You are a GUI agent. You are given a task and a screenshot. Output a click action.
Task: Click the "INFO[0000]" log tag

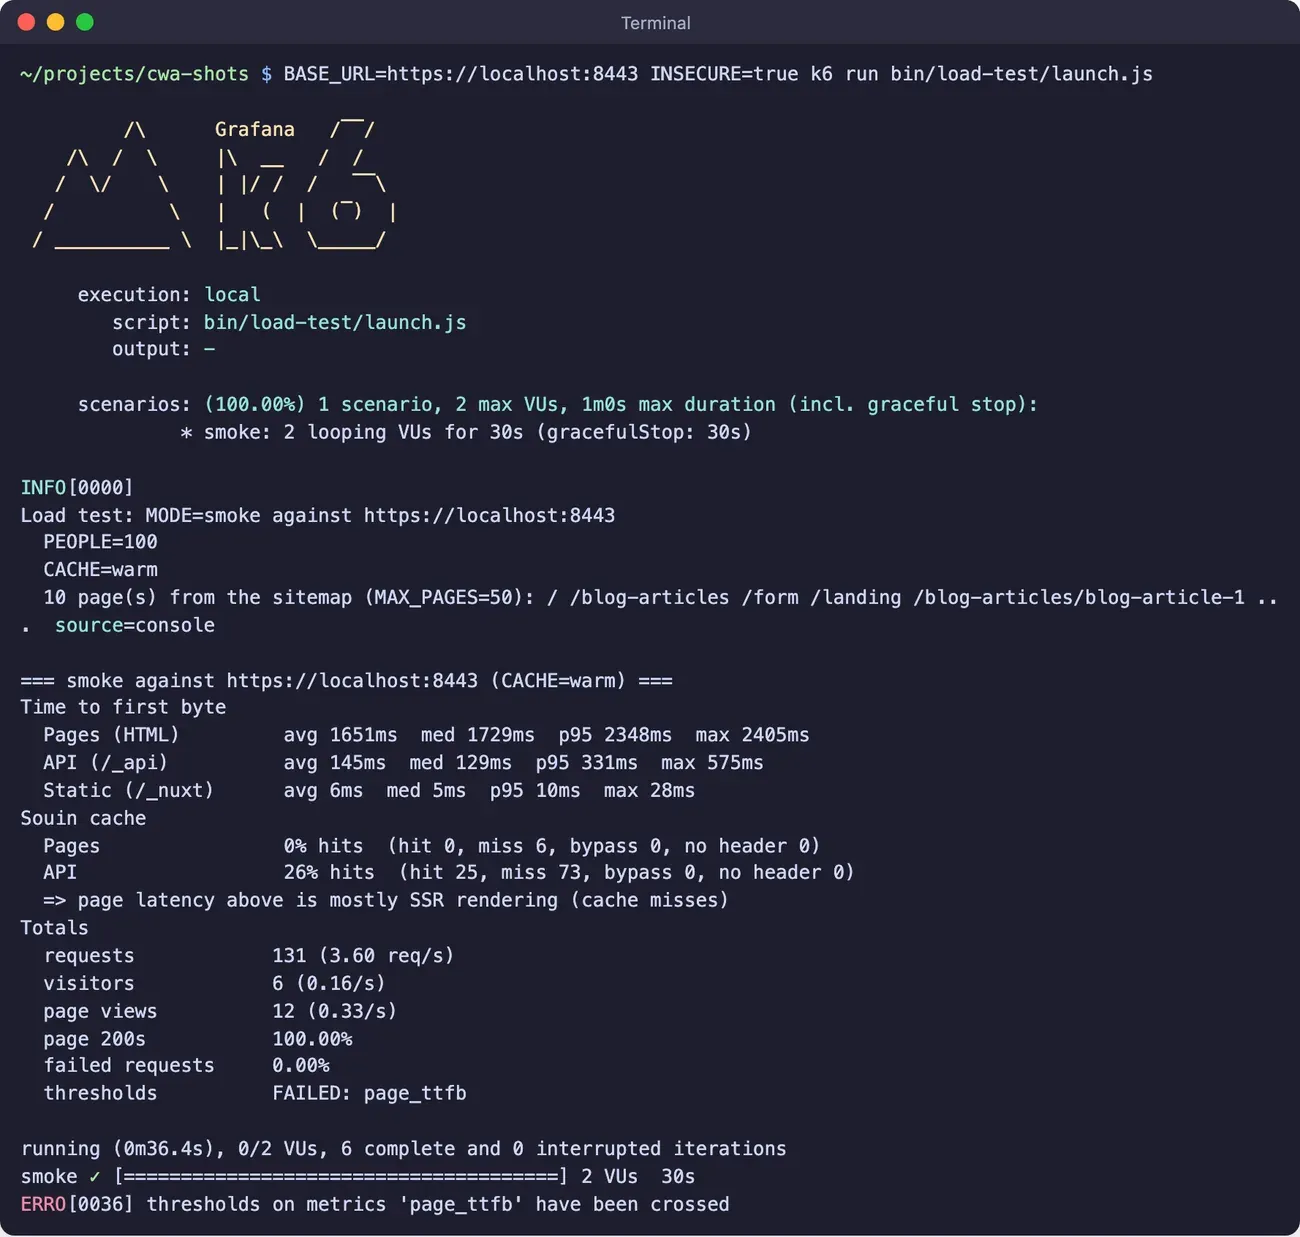point(77,487)
